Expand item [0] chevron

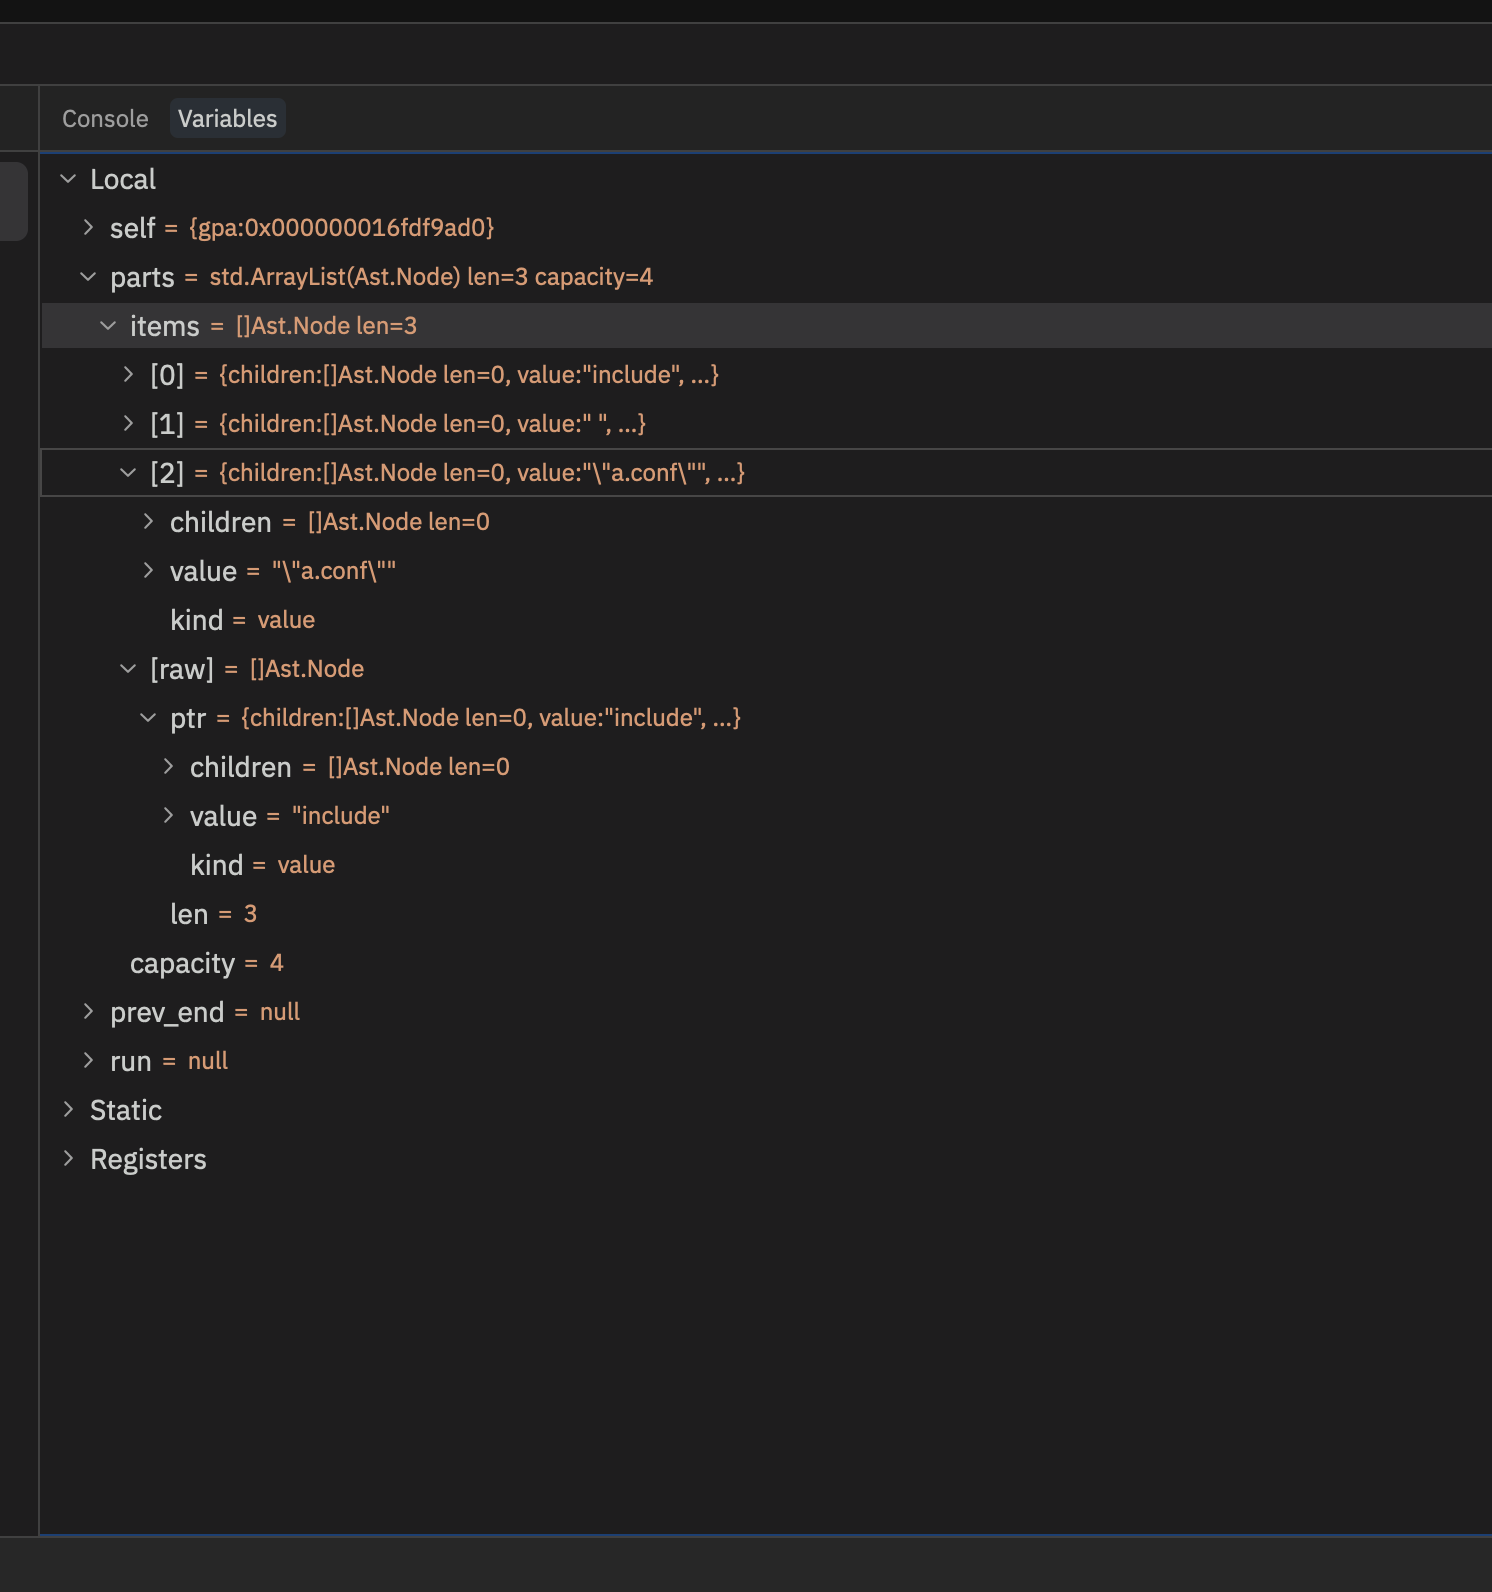(x=128, y=375)
